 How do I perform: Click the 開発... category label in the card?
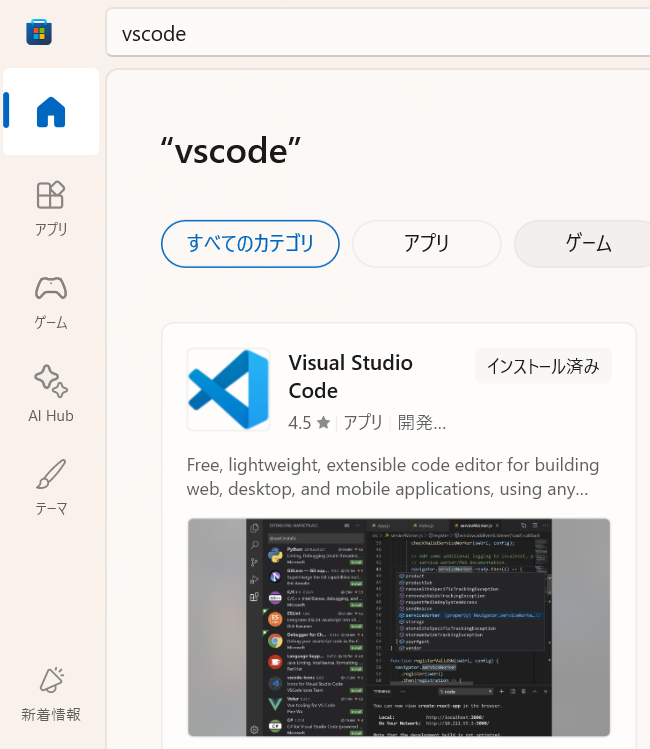tap(422, 423)
